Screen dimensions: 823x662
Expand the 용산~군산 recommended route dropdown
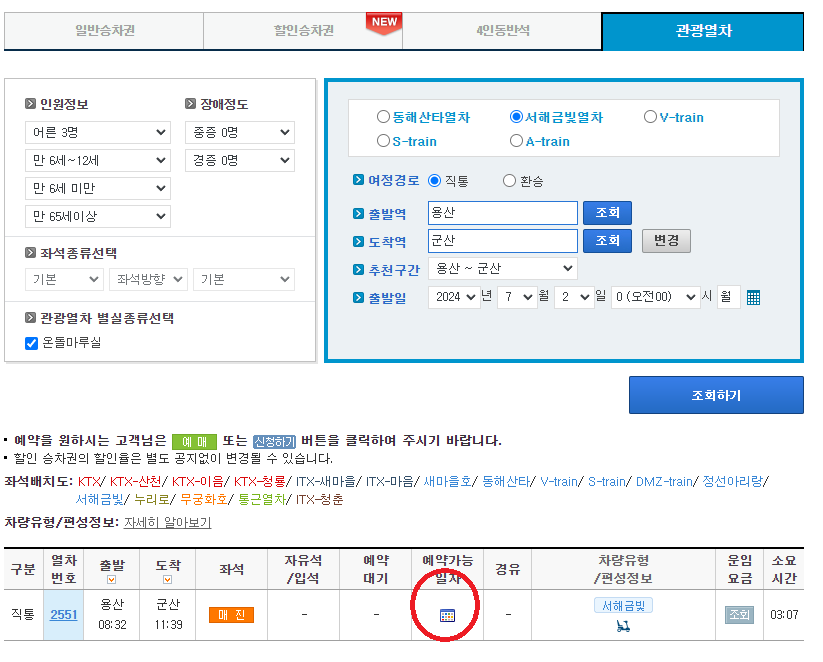502,268
